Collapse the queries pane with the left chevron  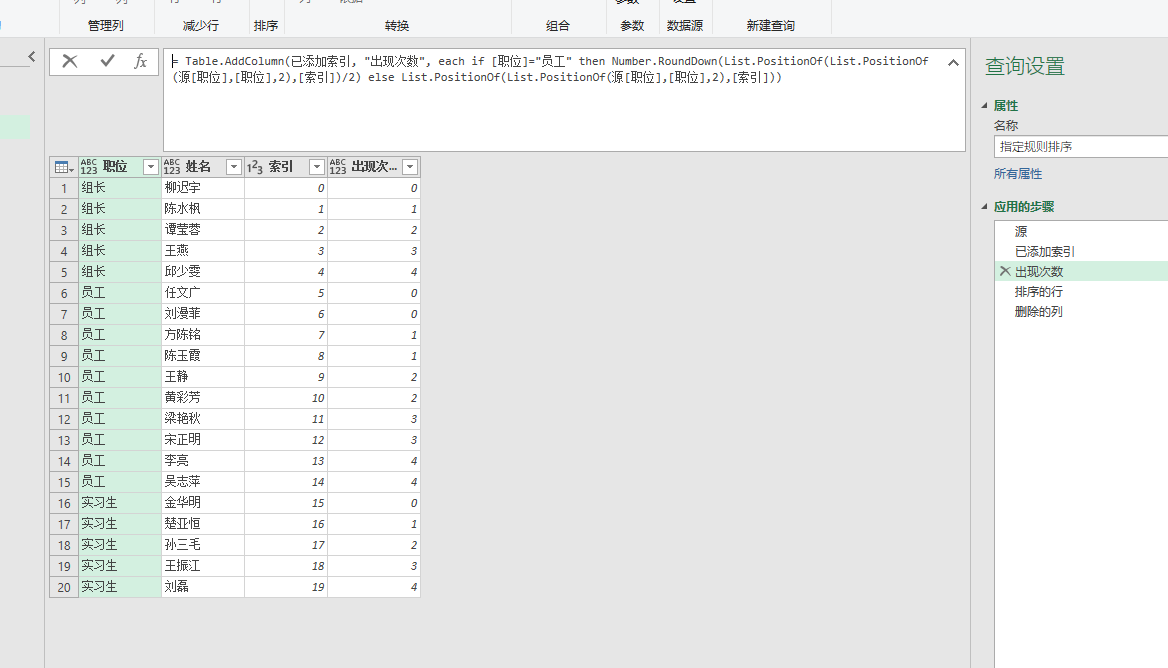tap(32, 56)
